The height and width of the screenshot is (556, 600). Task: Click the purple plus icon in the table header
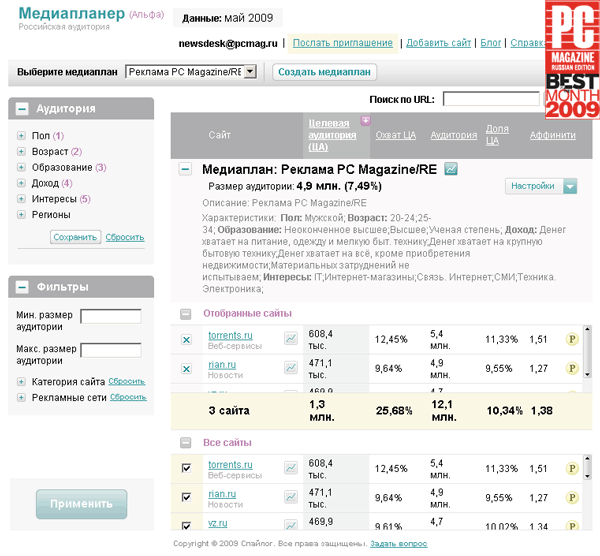pyautogui.click(x=365, y=120)
